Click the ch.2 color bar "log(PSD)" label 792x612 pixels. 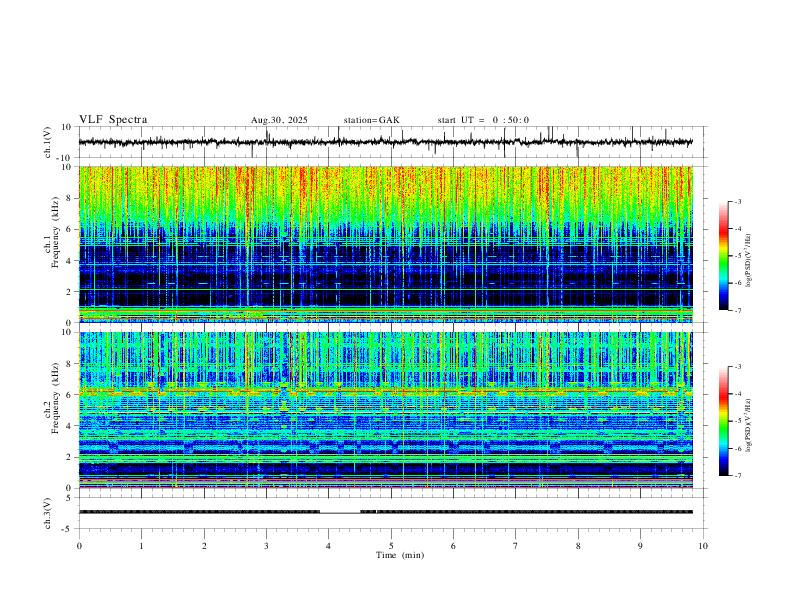(x=748, y=425)
